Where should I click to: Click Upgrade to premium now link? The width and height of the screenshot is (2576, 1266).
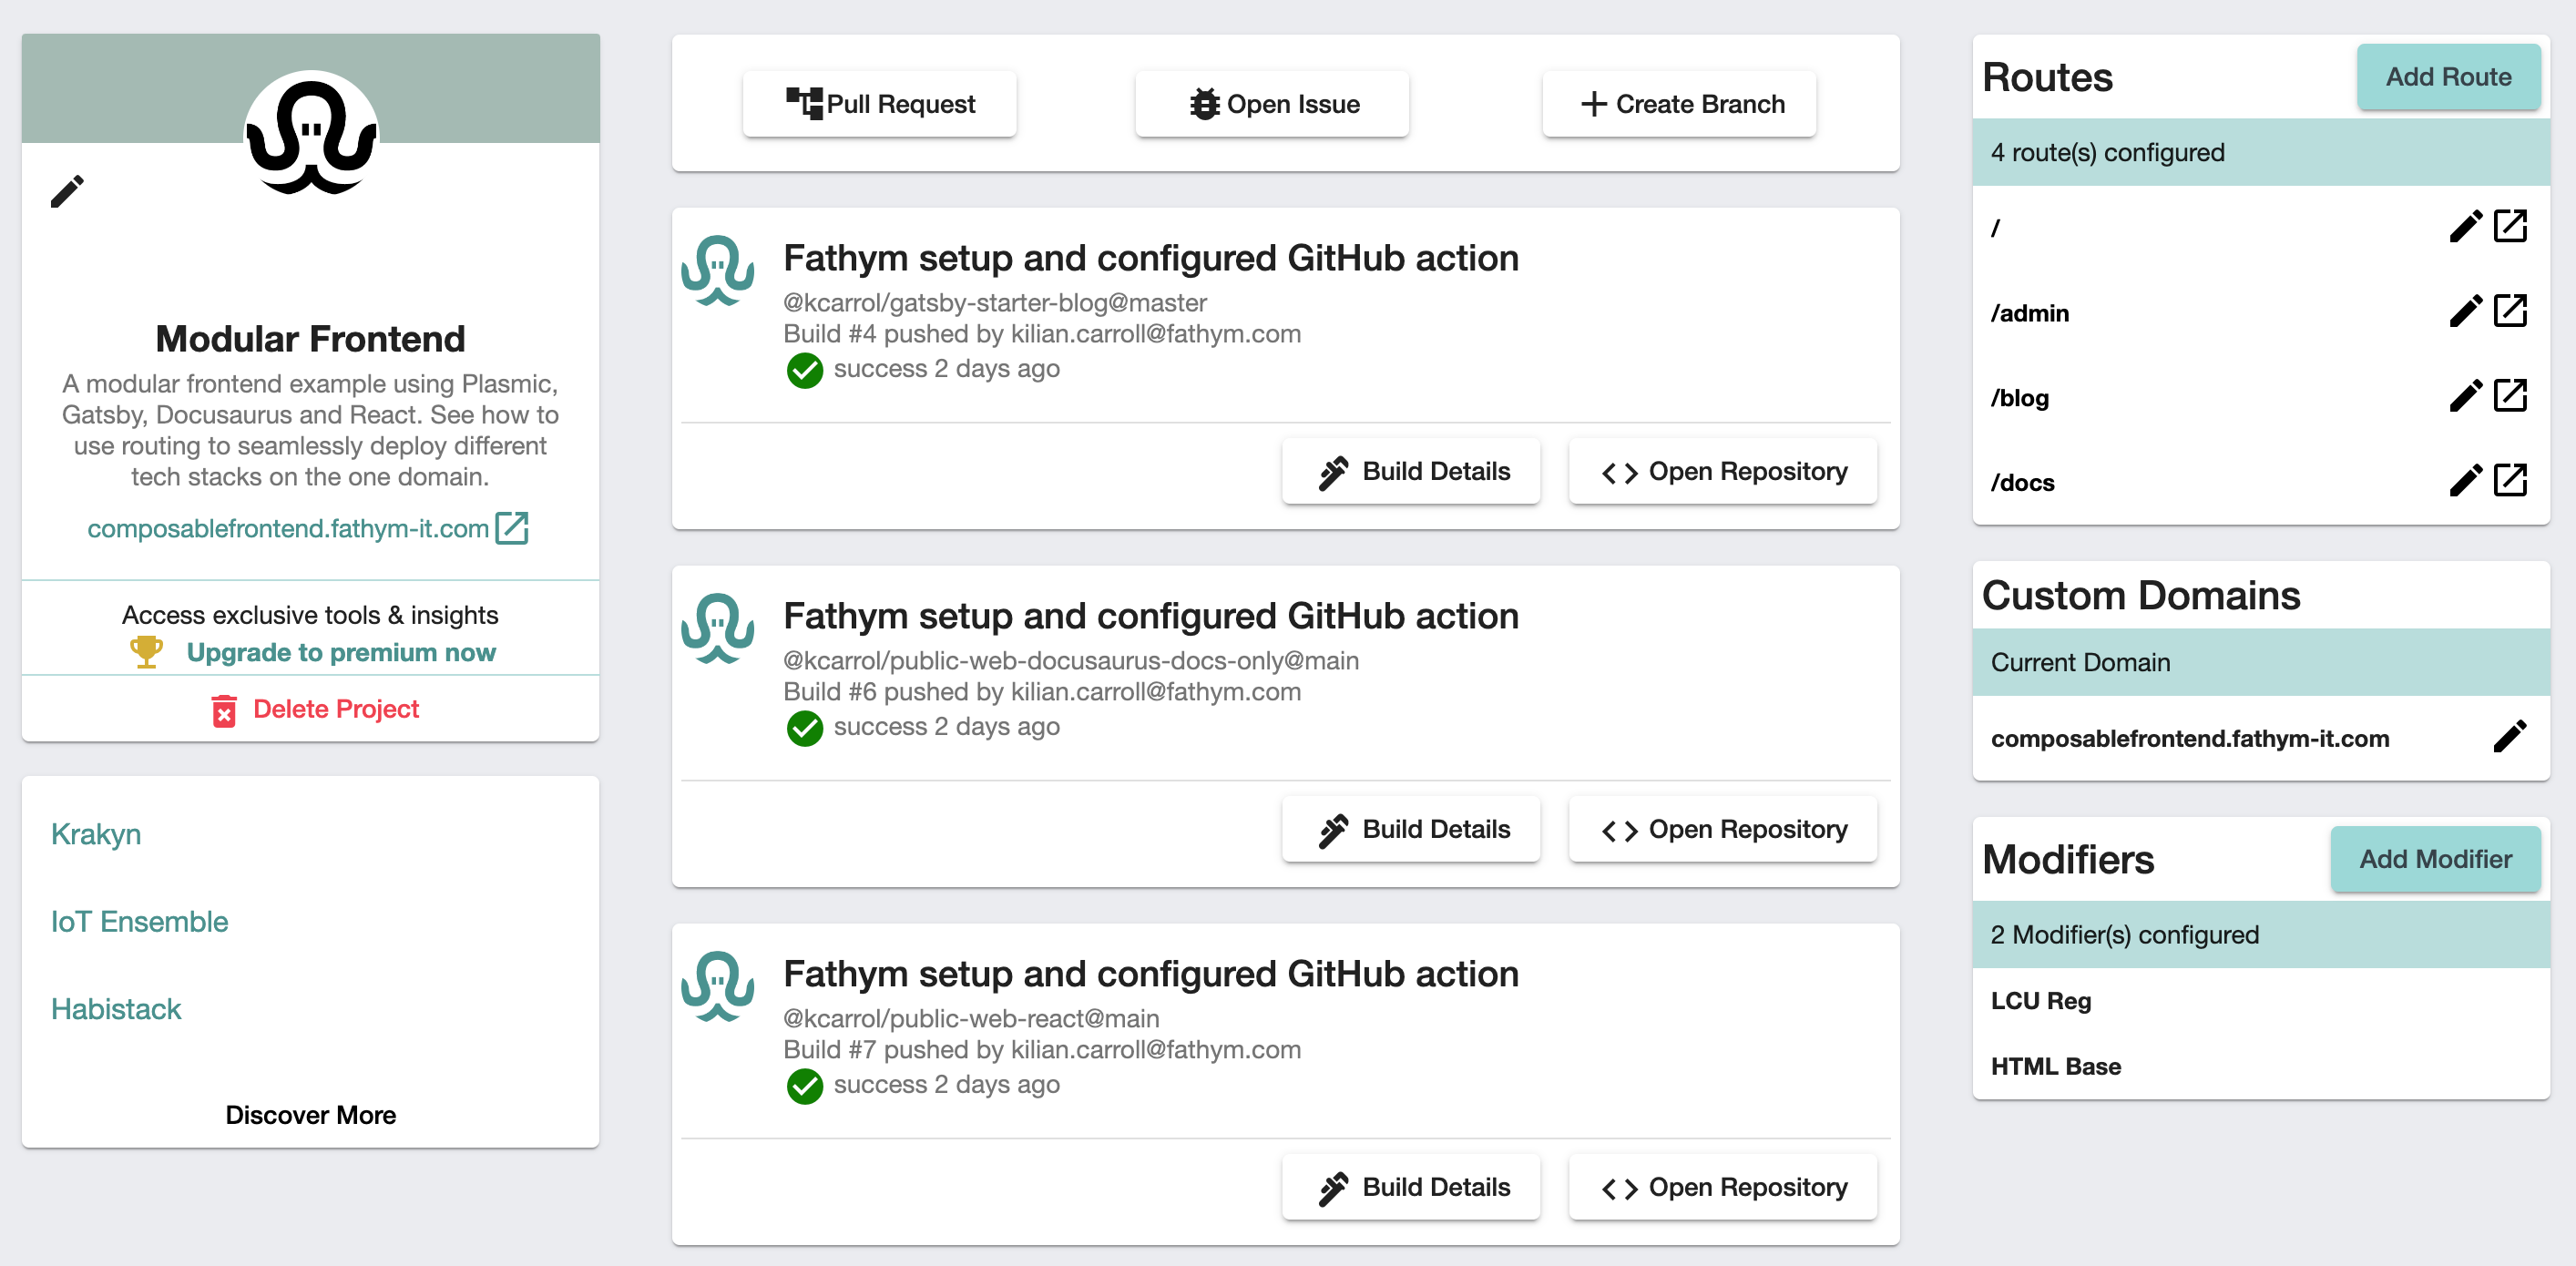[340, 653]
